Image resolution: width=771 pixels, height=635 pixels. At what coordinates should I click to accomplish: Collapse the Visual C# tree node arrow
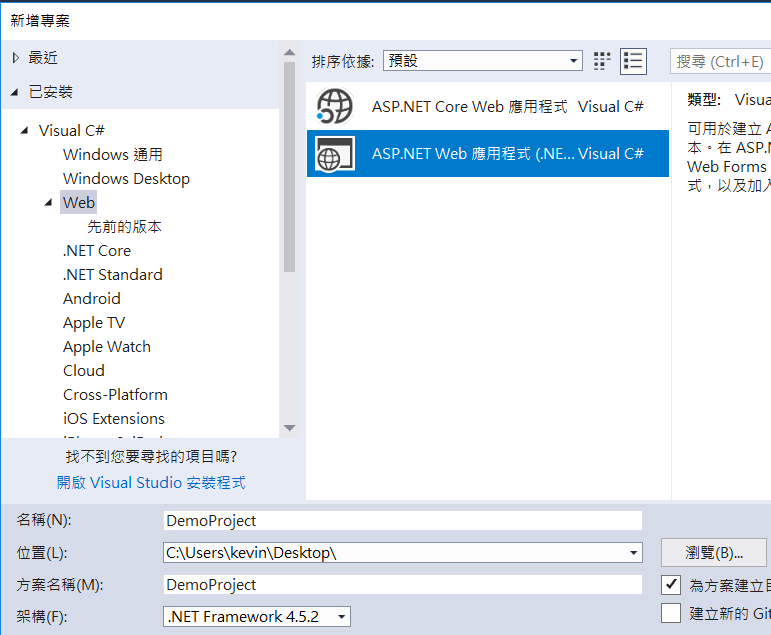click(x=25, y=130)
